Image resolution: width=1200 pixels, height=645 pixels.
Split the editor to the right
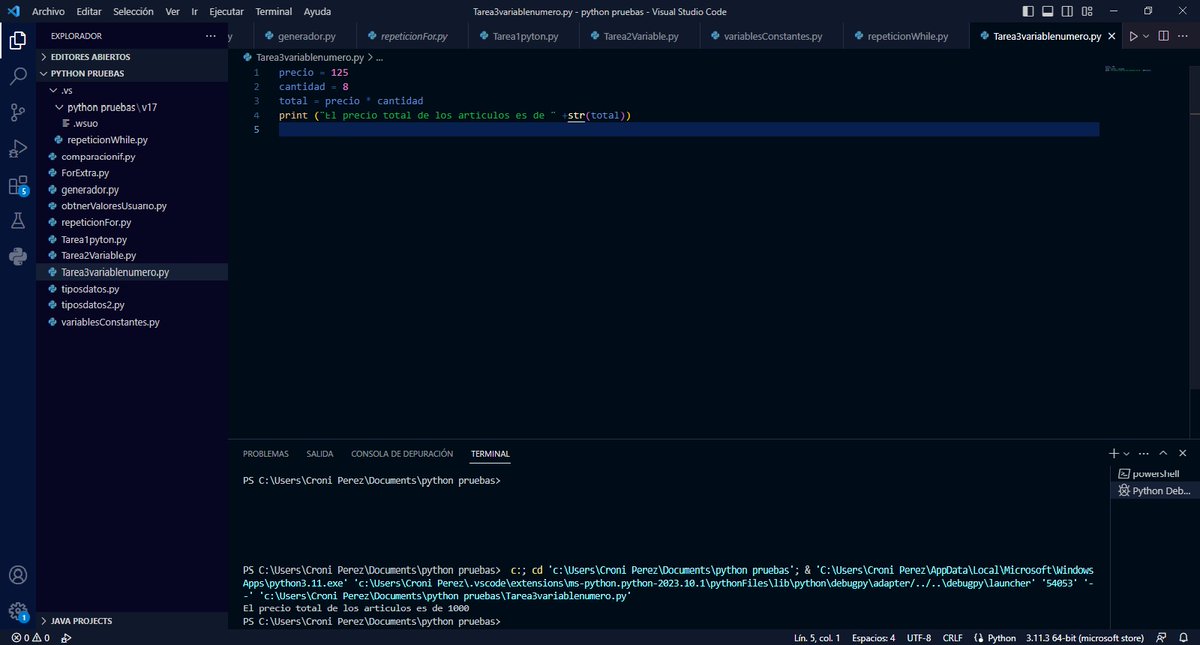point(1164,36)
